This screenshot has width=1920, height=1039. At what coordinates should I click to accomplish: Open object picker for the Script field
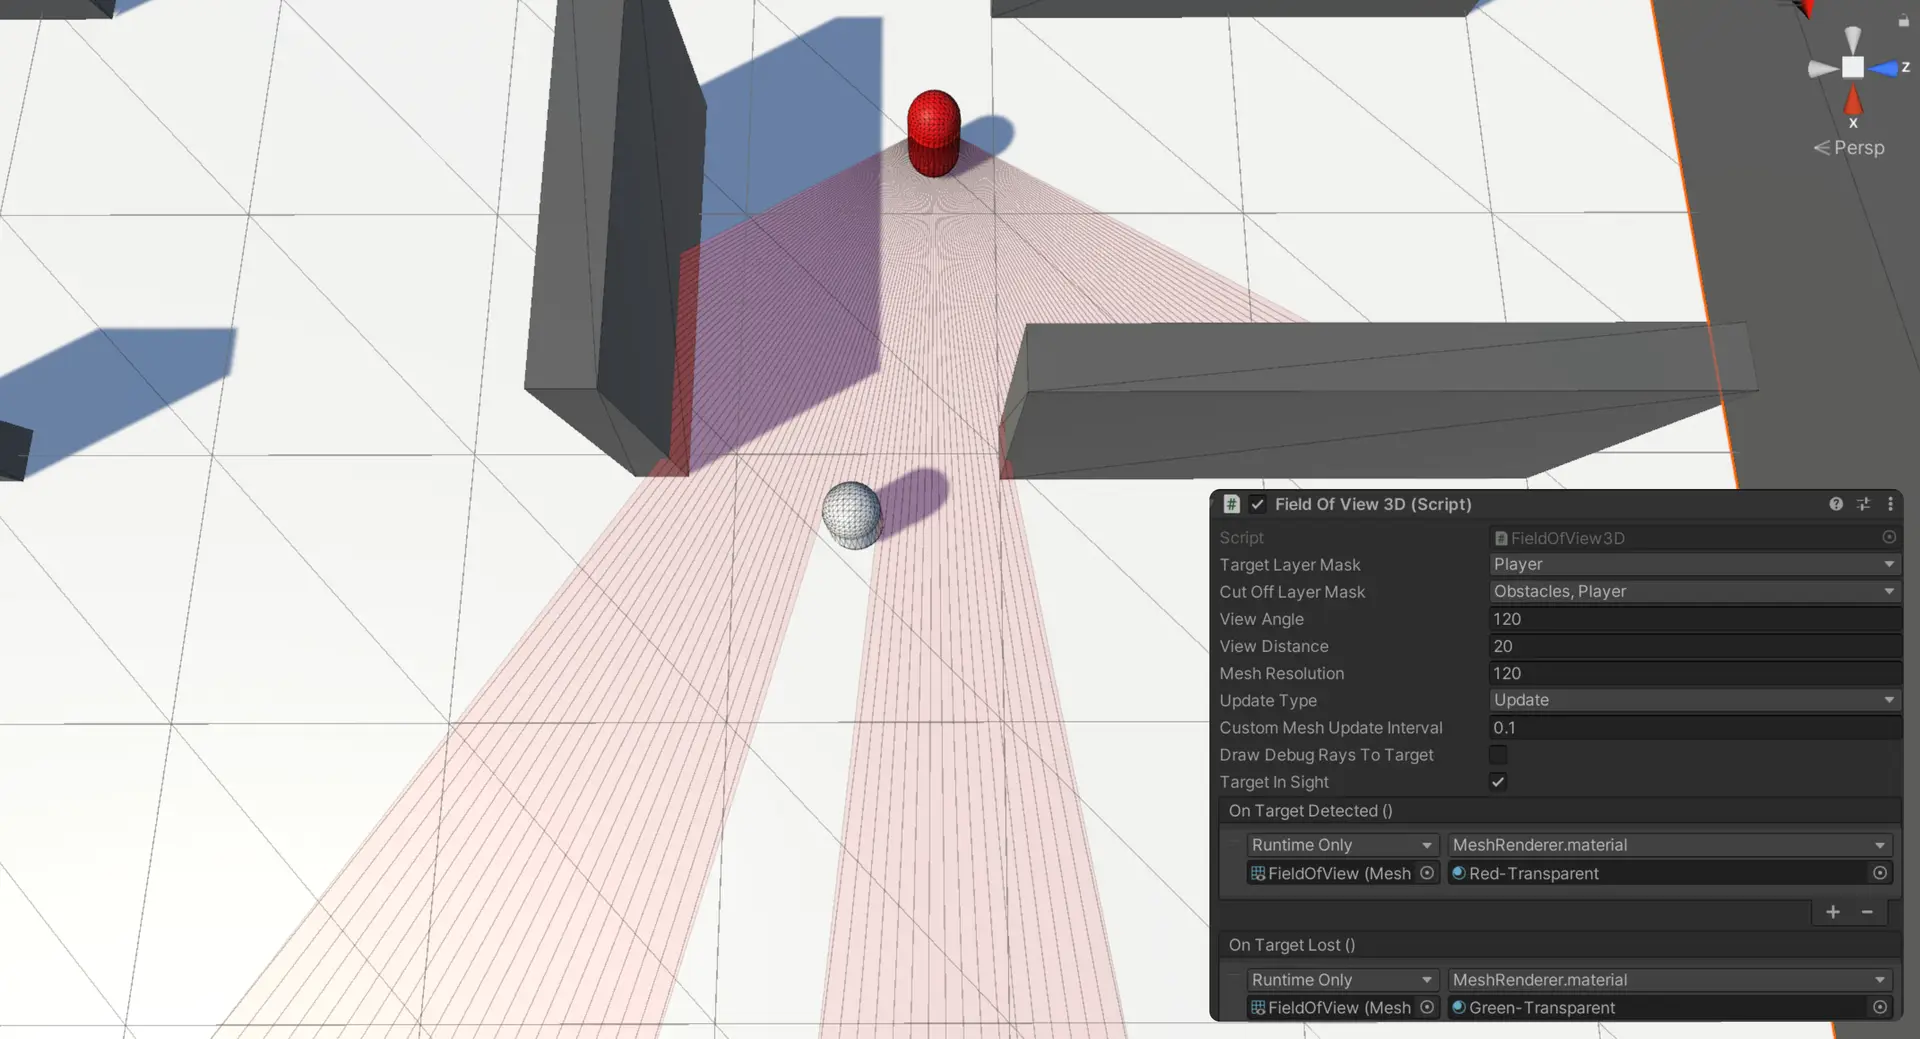click(x=1889, y=538)
